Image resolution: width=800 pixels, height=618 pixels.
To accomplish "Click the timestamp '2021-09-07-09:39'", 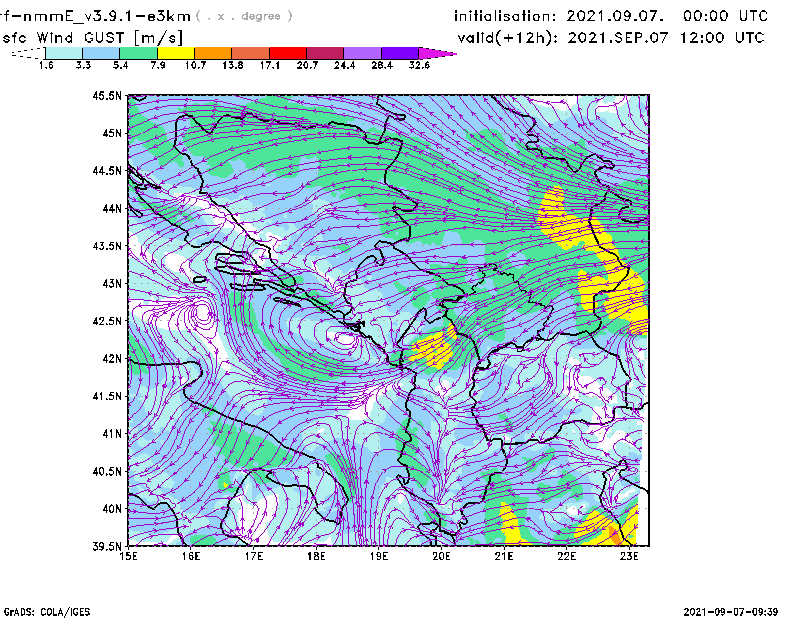I will (731, 612).
